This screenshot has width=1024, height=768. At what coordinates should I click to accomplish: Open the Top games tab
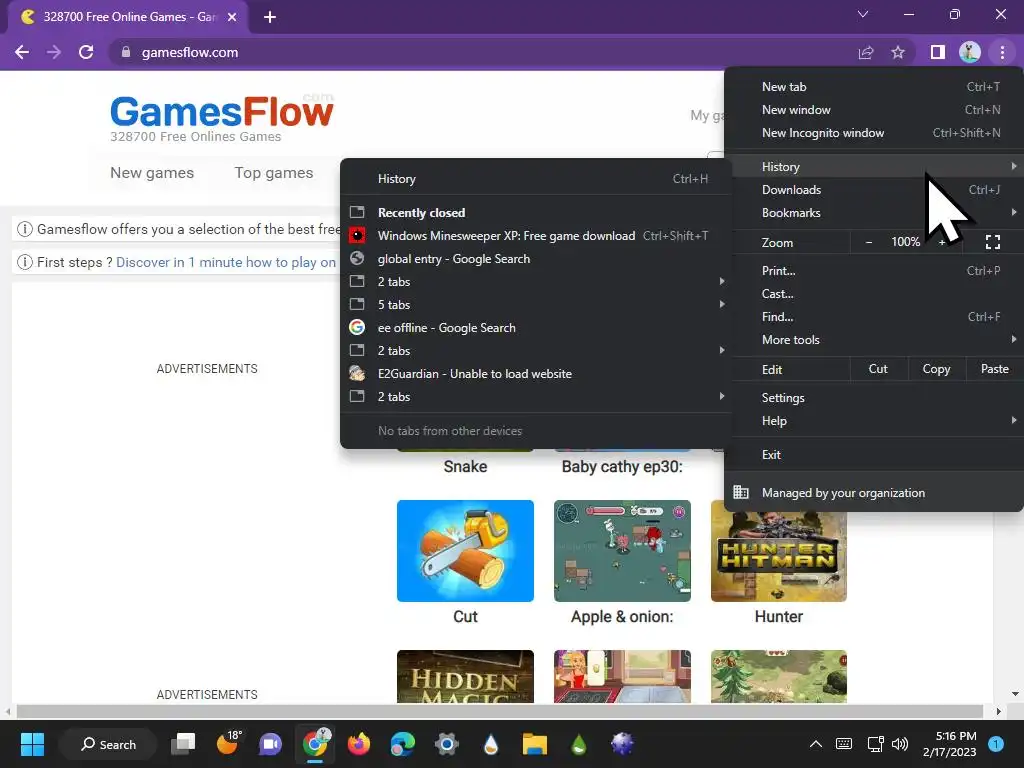tap(274, 173)
